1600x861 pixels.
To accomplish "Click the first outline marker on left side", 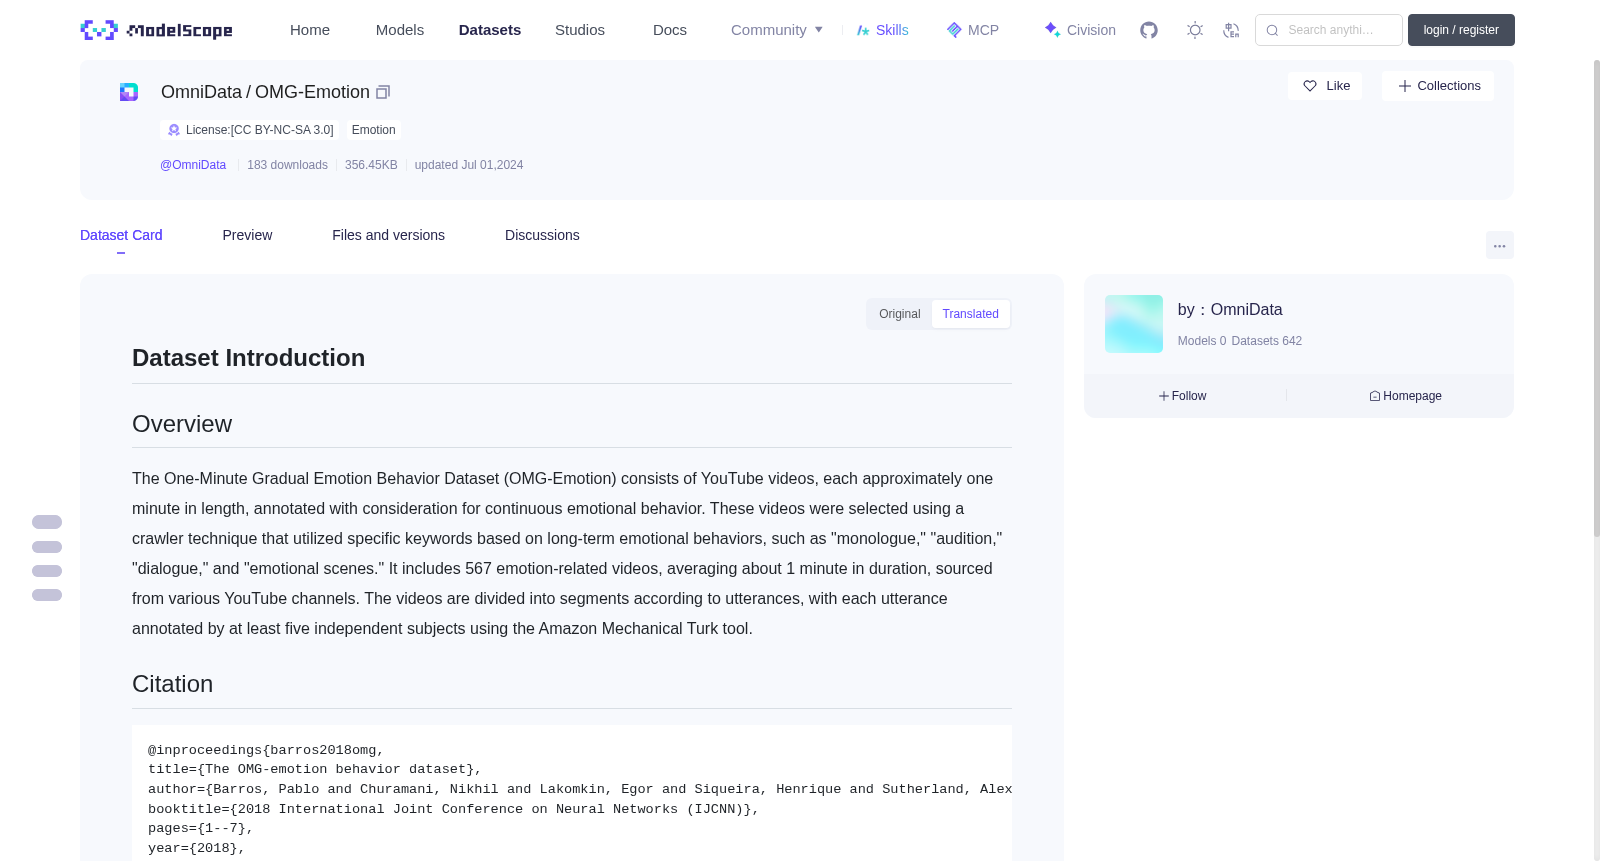I will pyautogui.click(x=47, y=522).
